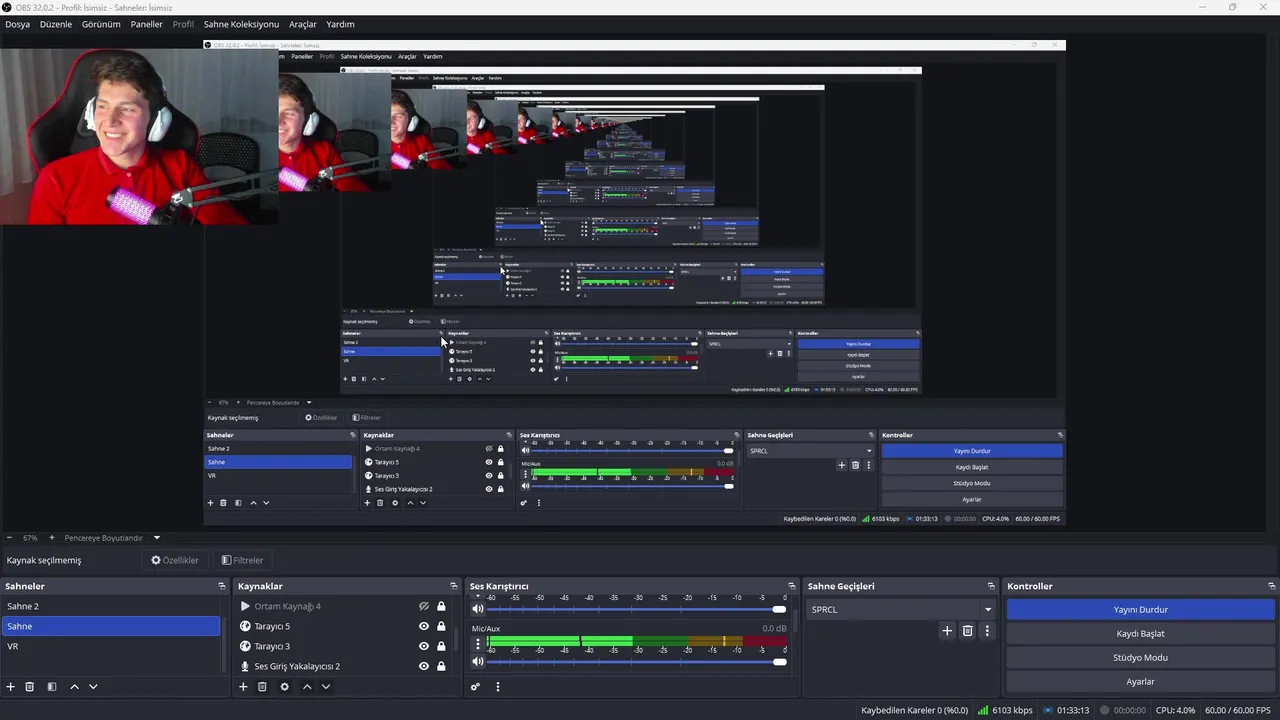Move source down in Kaynaklar toolbar

(x=326, y=687)
